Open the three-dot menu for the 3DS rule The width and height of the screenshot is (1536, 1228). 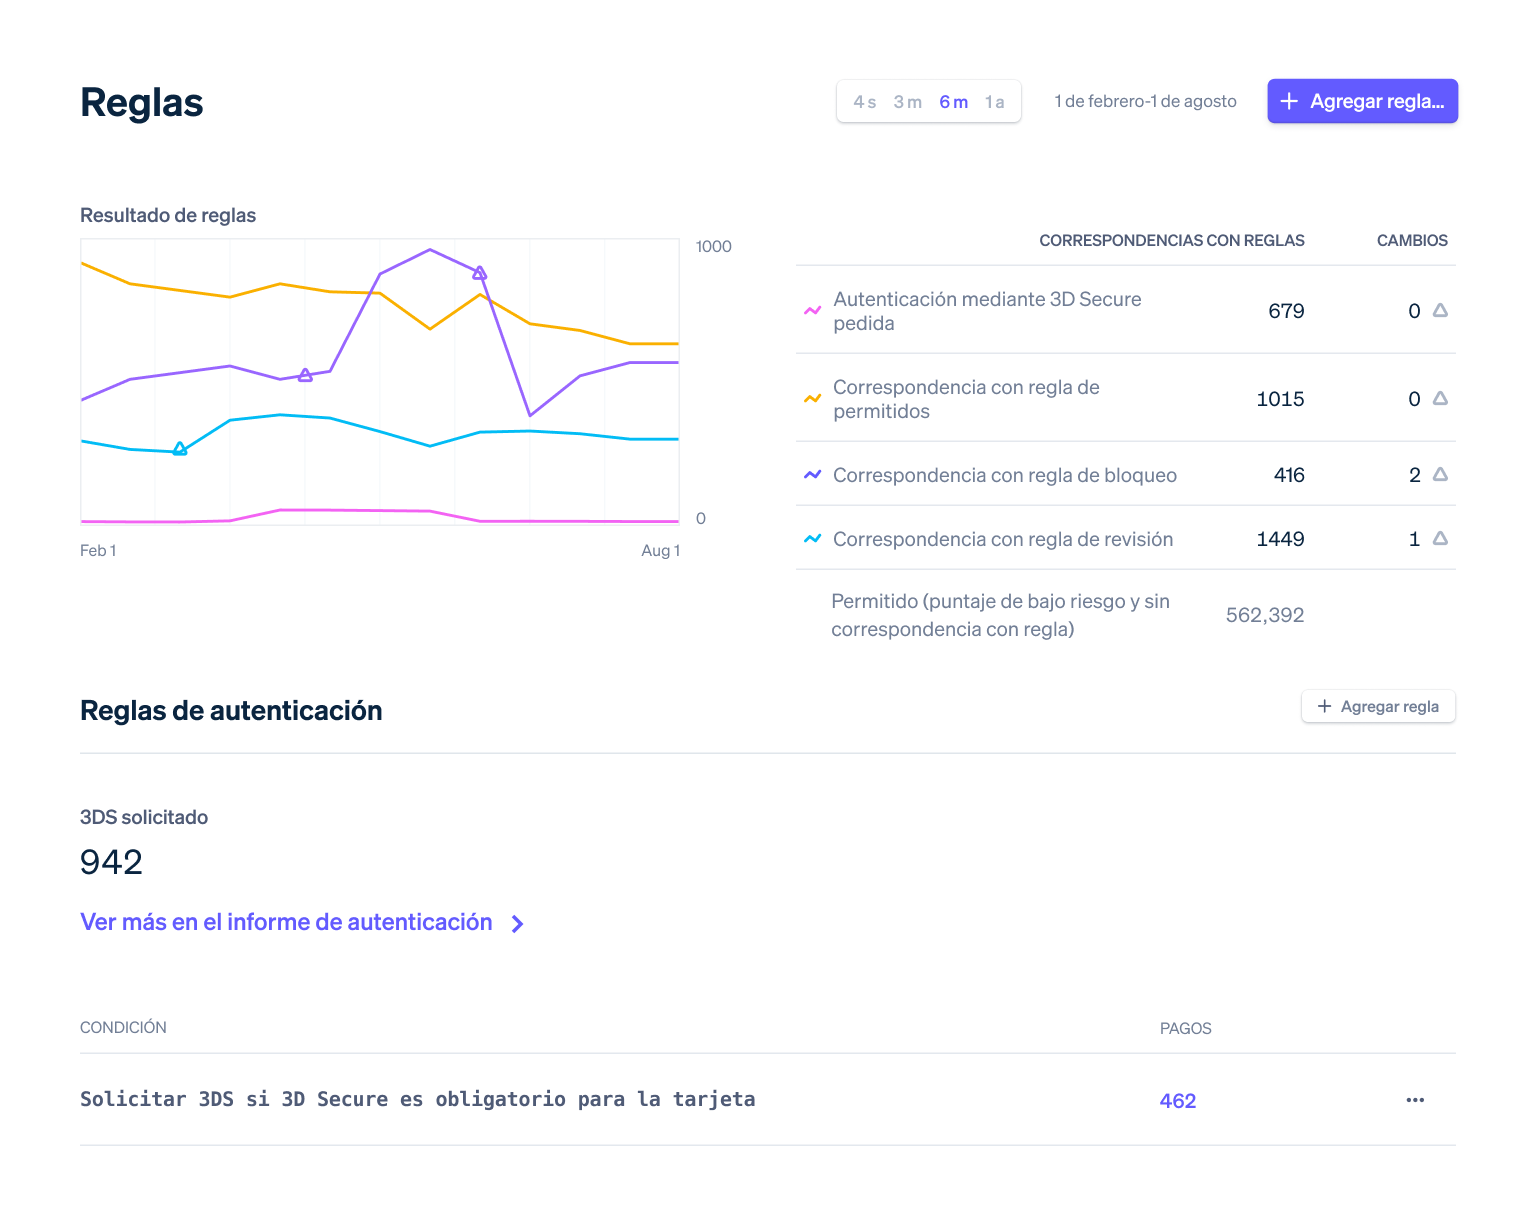(1415, 1100)
